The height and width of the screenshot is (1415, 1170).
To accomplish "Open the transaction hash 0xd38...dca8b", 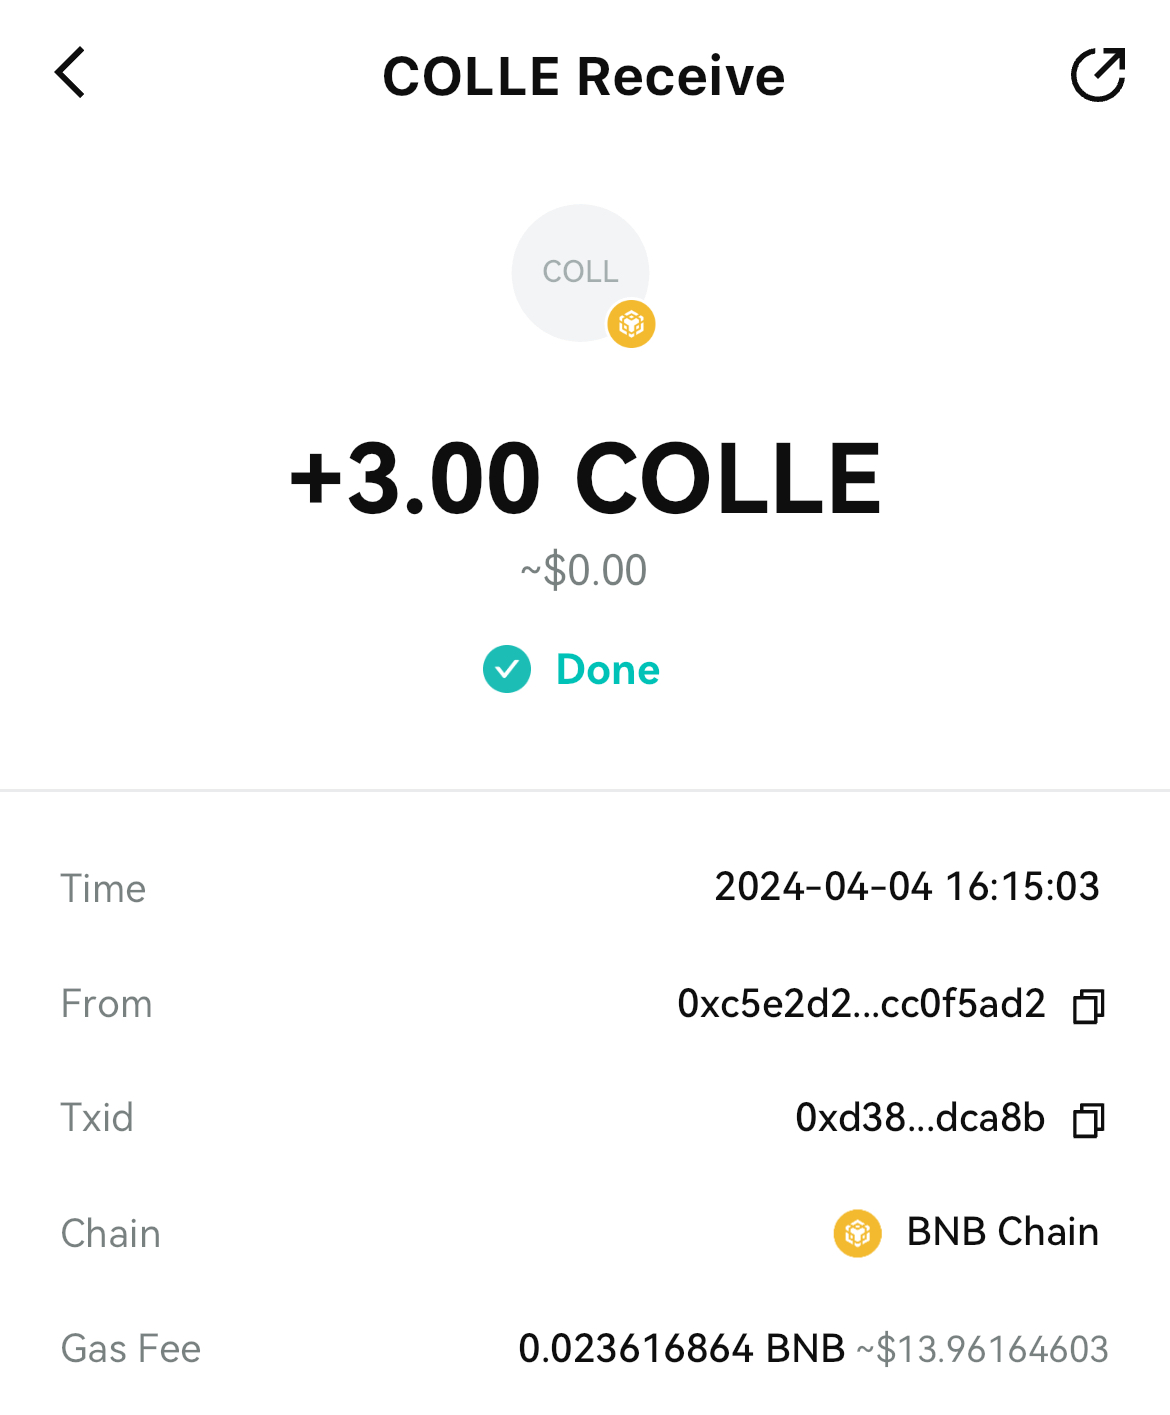I will coord(919,1118).
